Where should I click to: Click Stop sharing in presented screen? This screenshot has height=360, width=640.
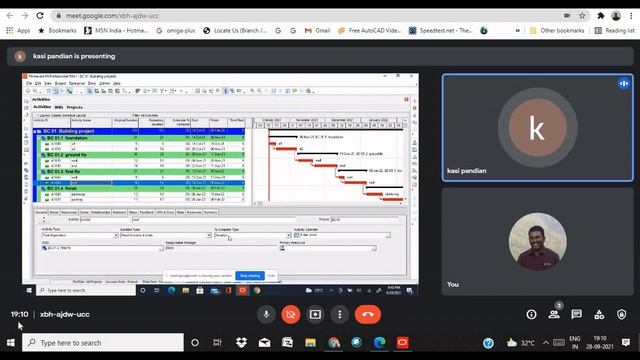point(250,276)
